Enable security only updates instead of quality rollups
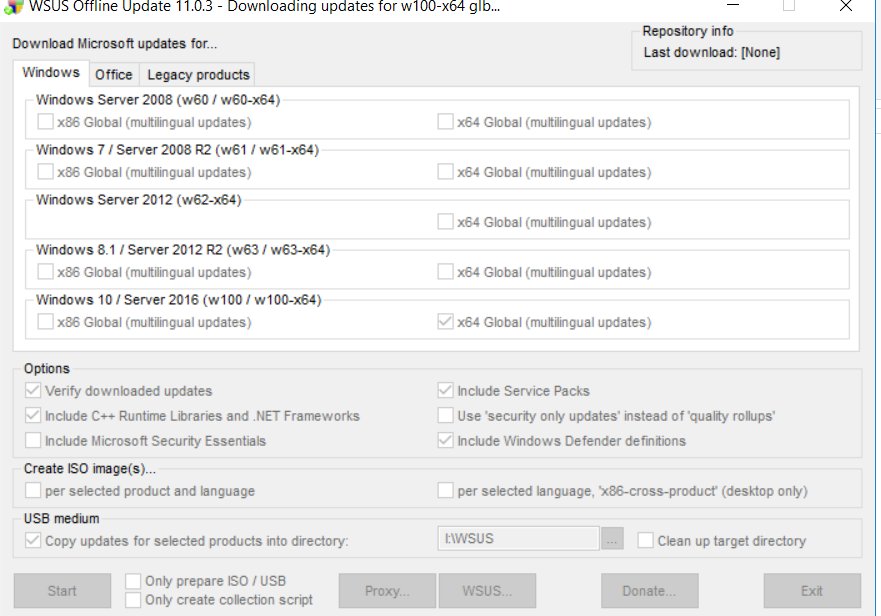Screen dimensions: 881x616 click(445, 415)
